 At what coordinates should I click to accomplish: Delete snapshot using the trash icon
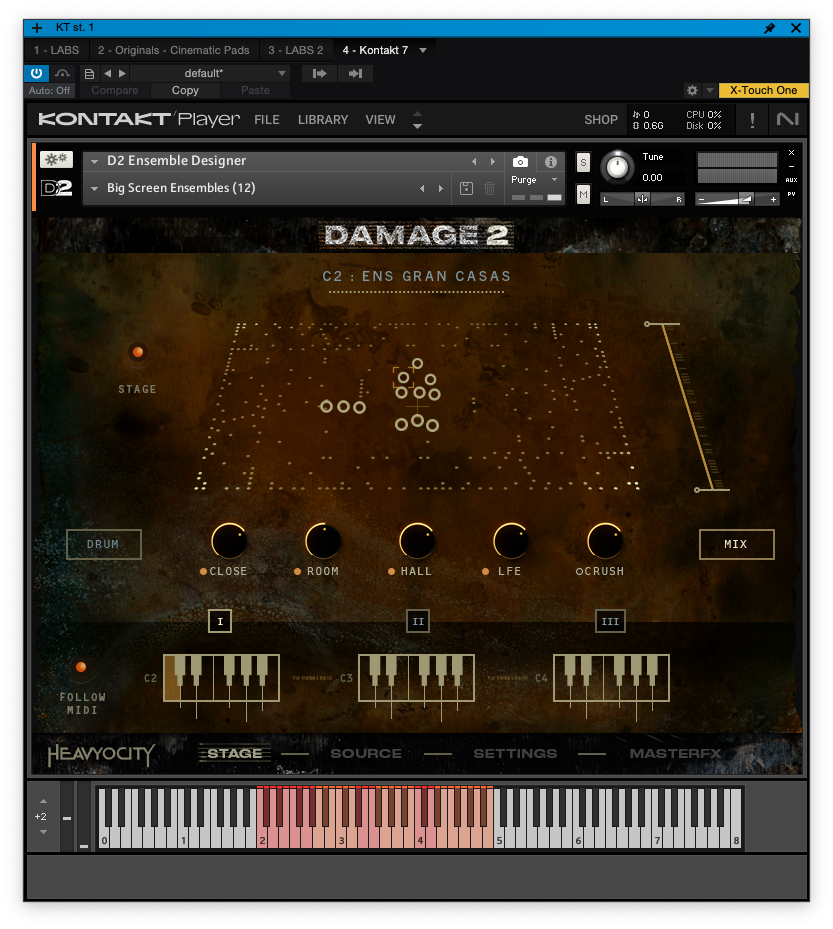(x=489, y=188)
